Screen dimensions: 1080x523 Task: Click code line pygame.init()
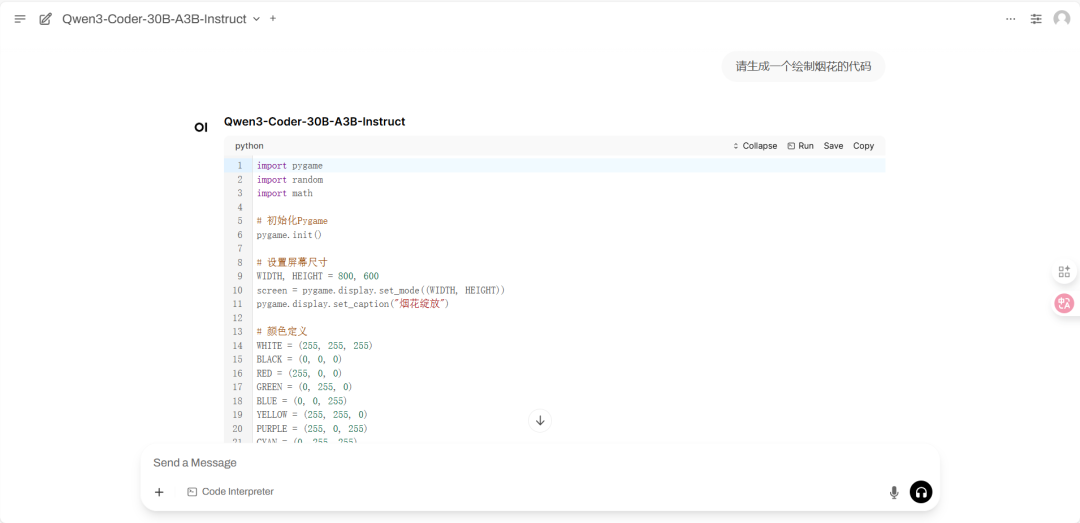tap(289, 235)
